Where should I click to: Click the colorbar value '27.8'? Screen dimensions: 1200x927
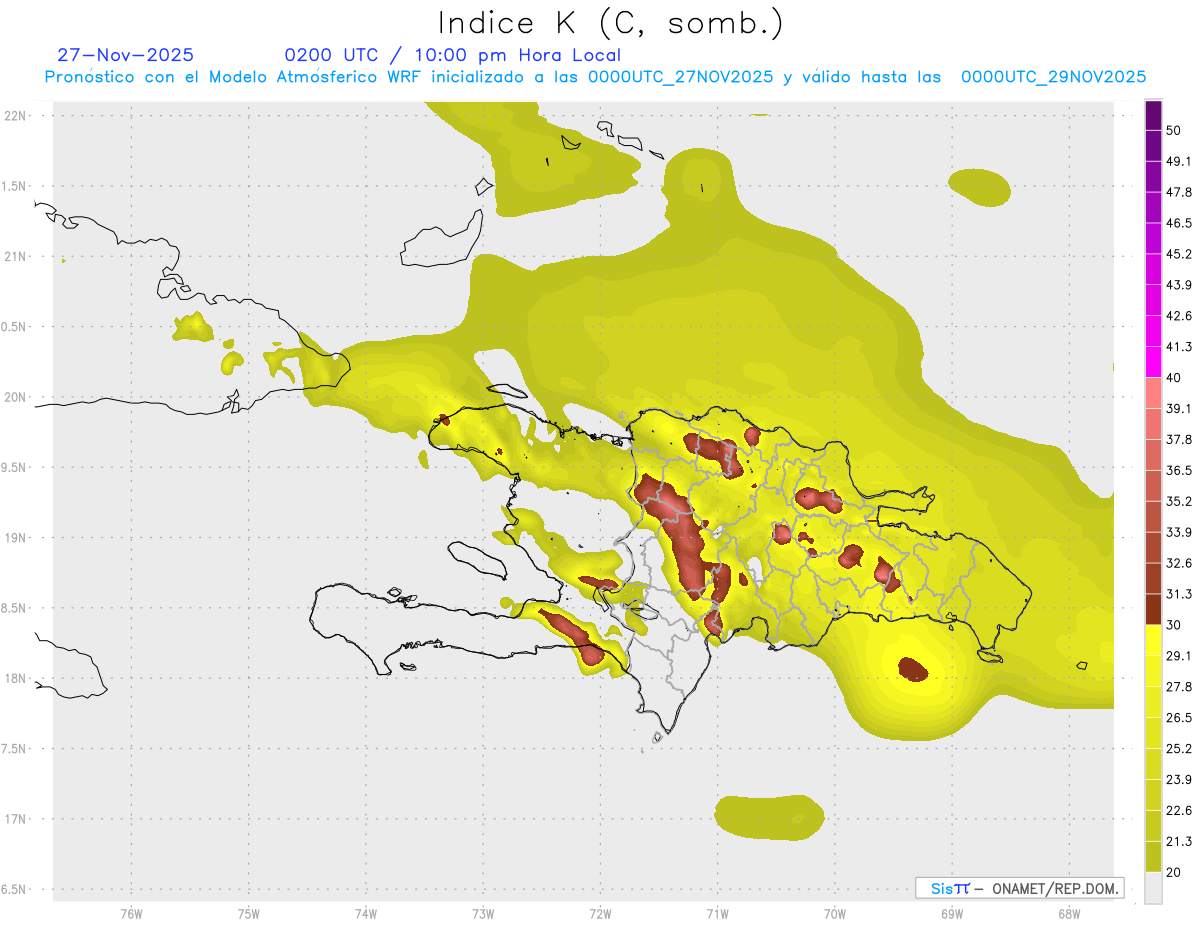1179,687
